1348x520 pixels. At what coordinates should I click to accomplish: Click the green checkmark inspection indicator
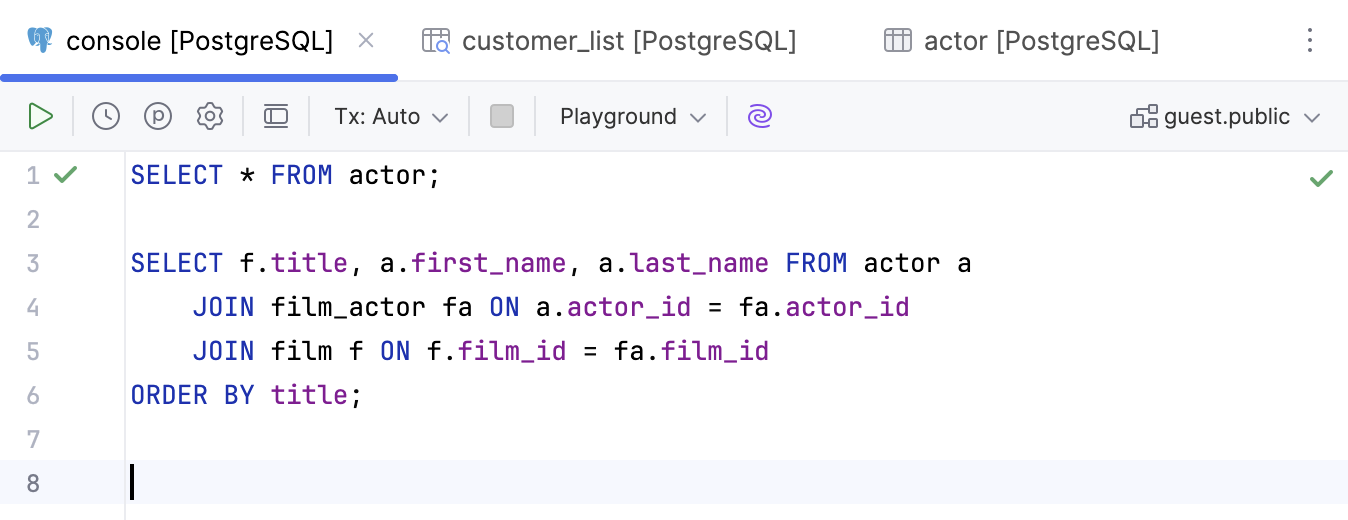pos(1321,179)
